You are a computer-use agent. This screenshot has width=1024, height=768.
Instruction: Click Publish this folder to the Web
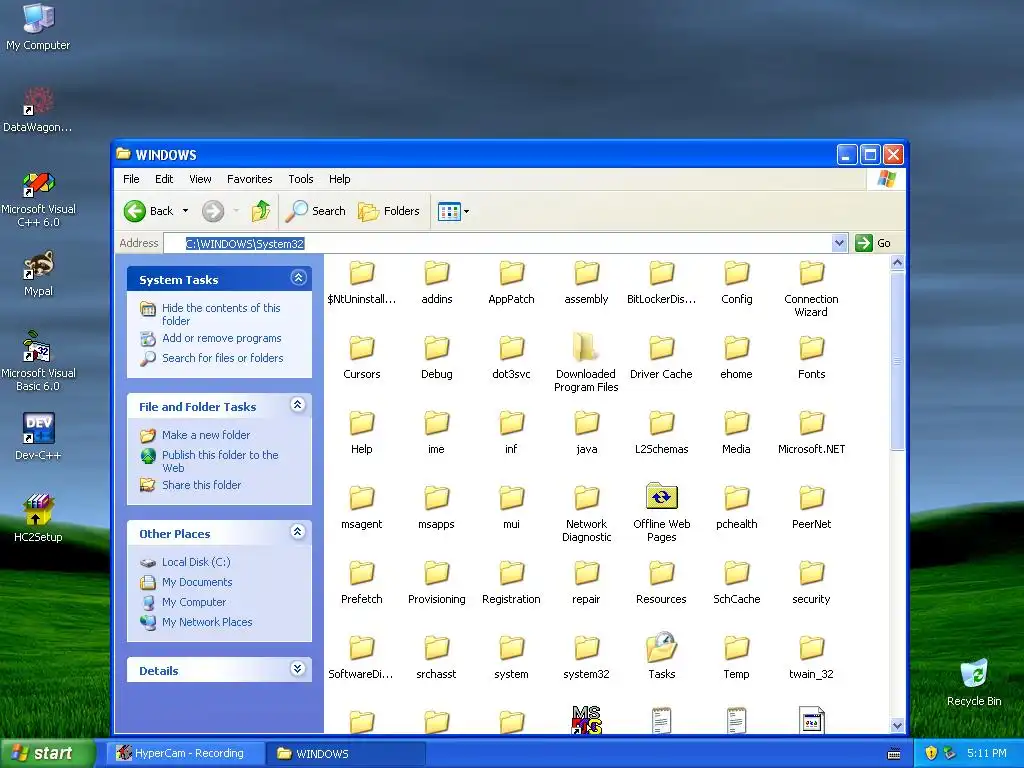coord(220,461)
